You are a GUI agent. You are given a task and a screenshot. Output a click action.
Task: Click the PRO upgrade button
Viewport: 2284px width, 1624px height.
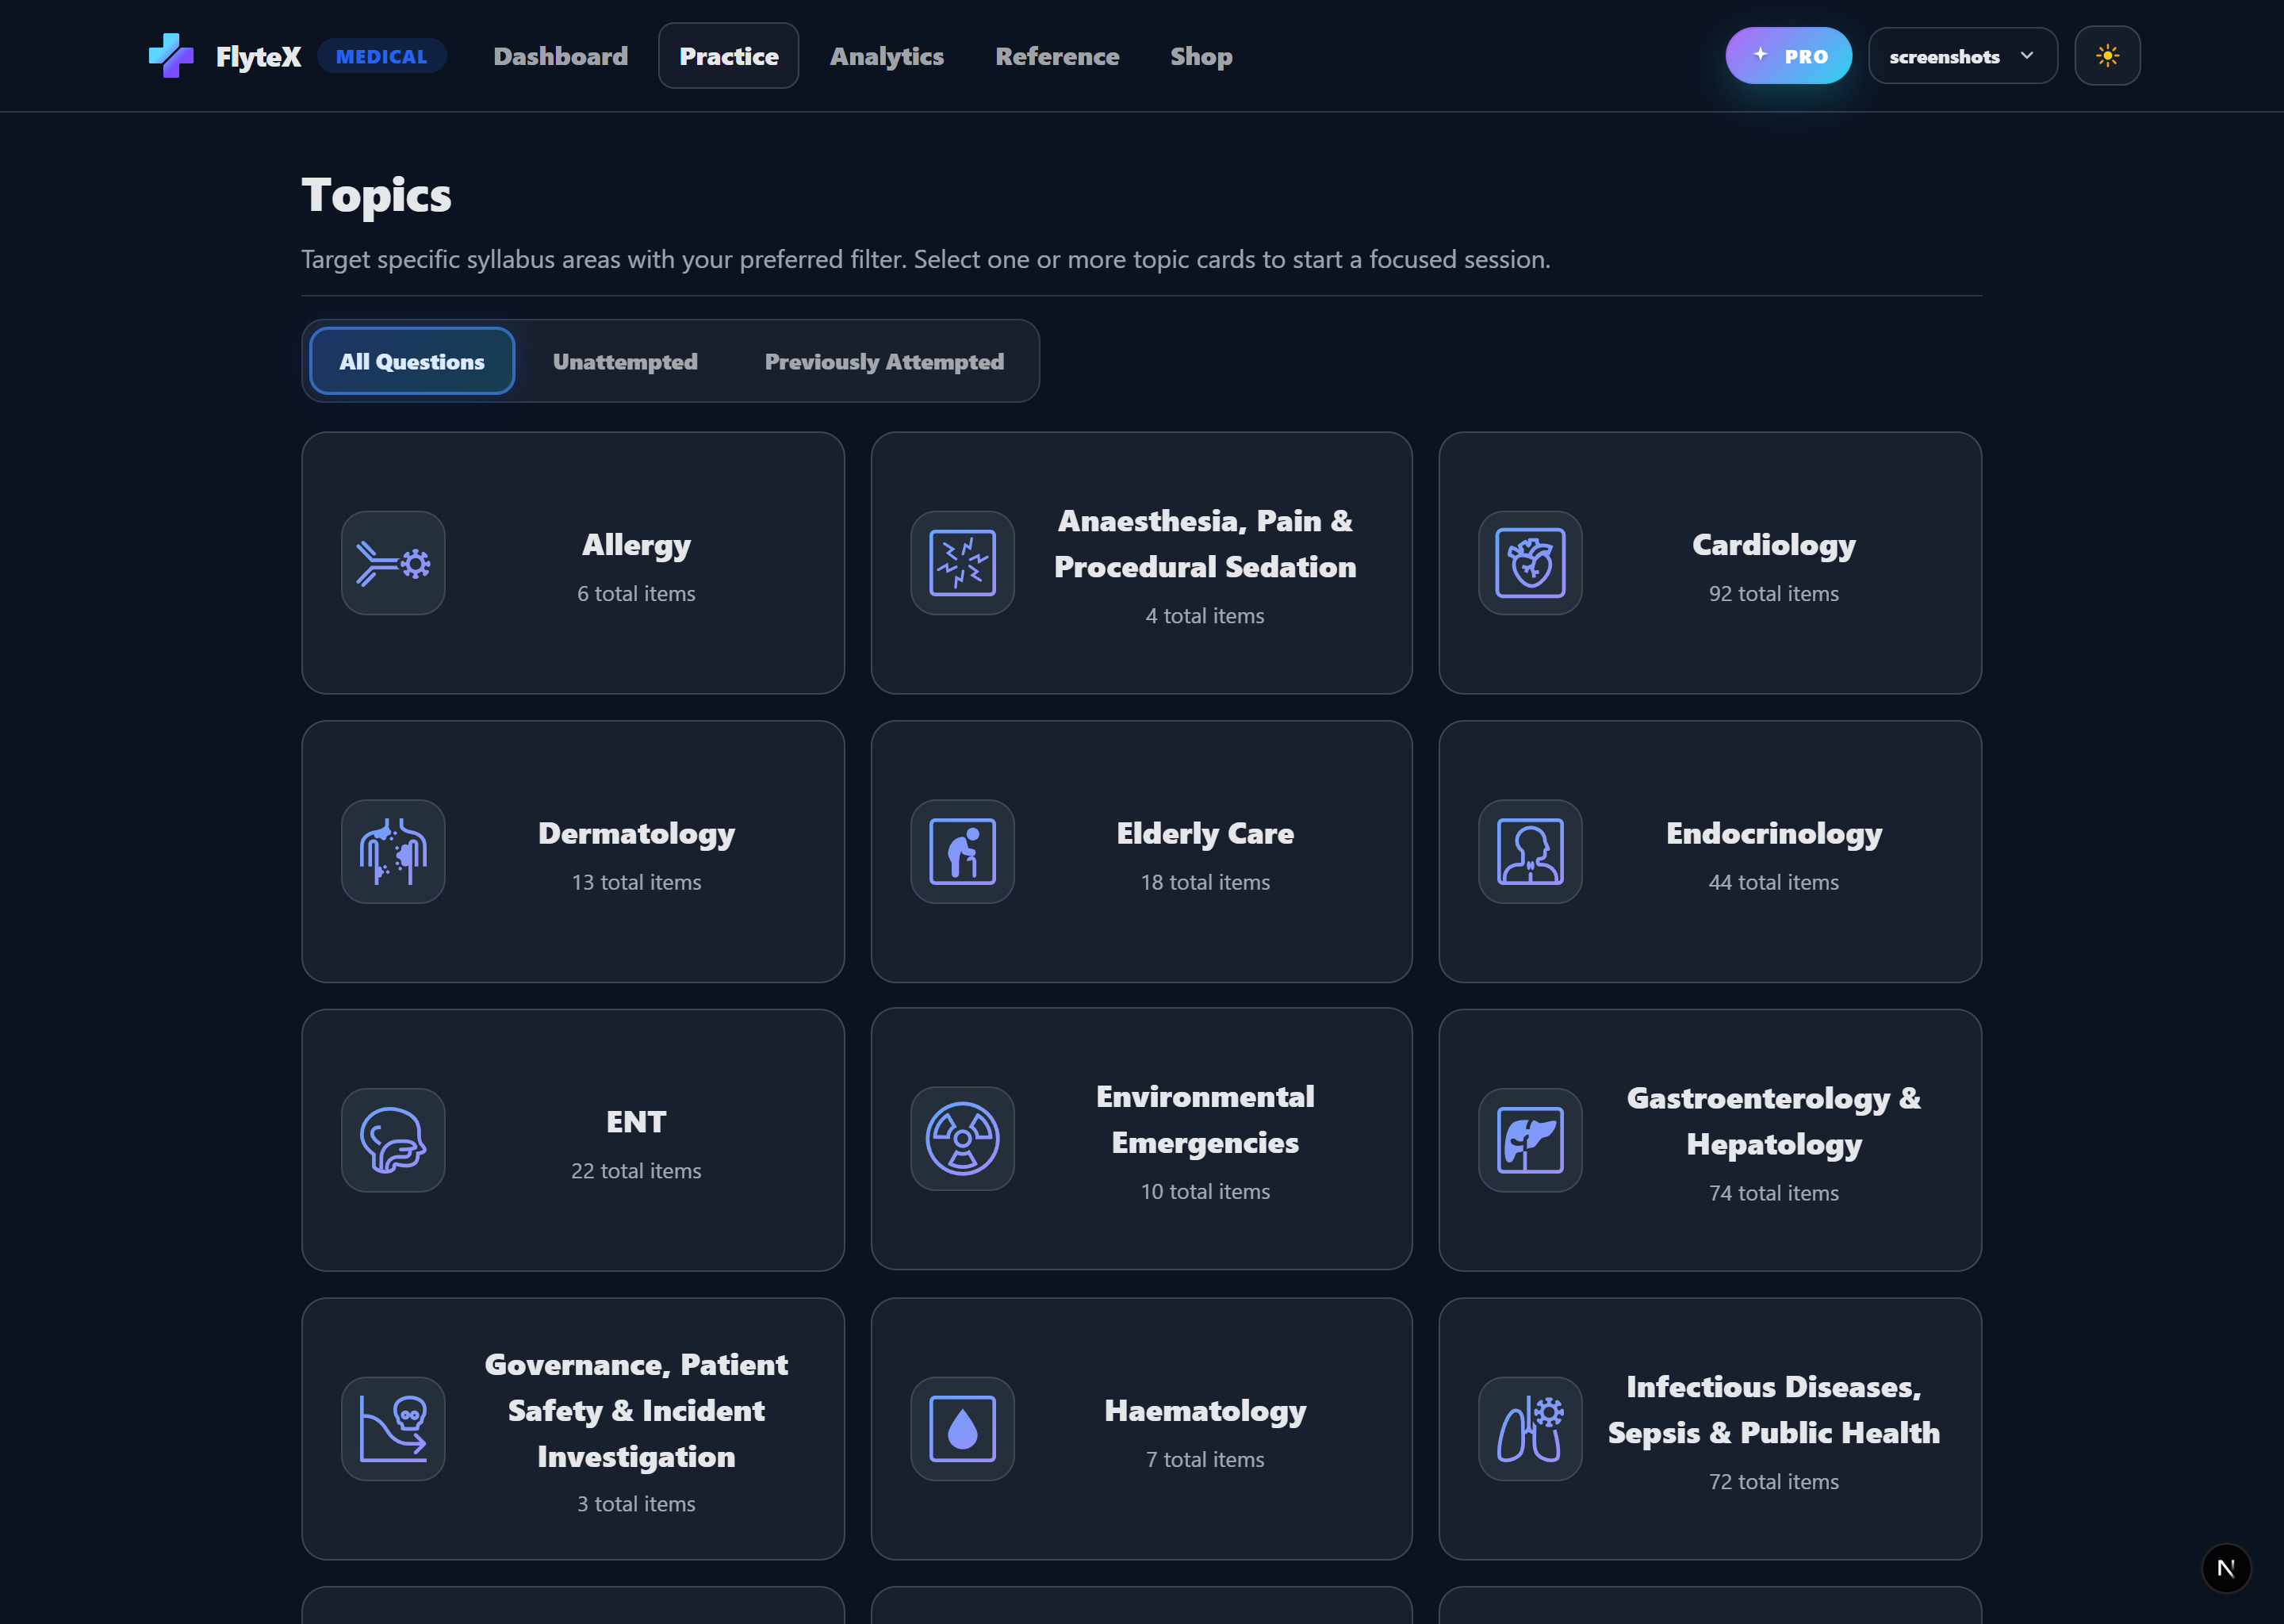pyautogui.click(x=1788, y=56)
